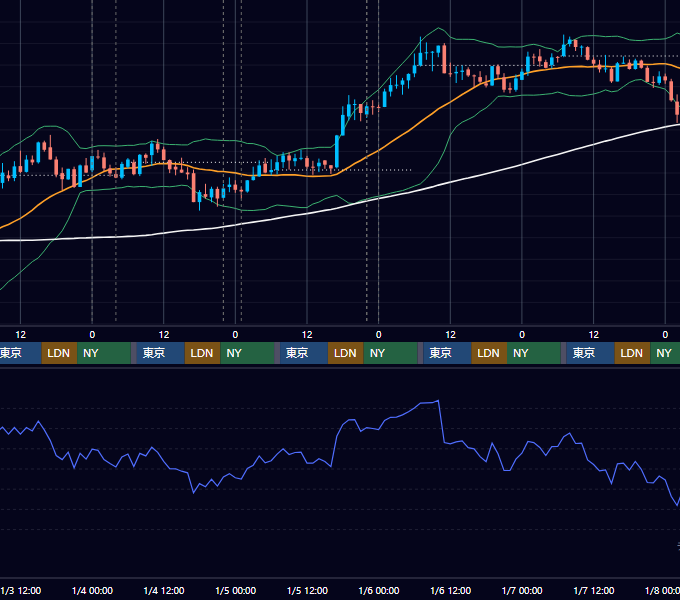Click the 1/6 12:00 time axis label
The image size is (680, 600).
pyautogui.click(x=451, y=590)
